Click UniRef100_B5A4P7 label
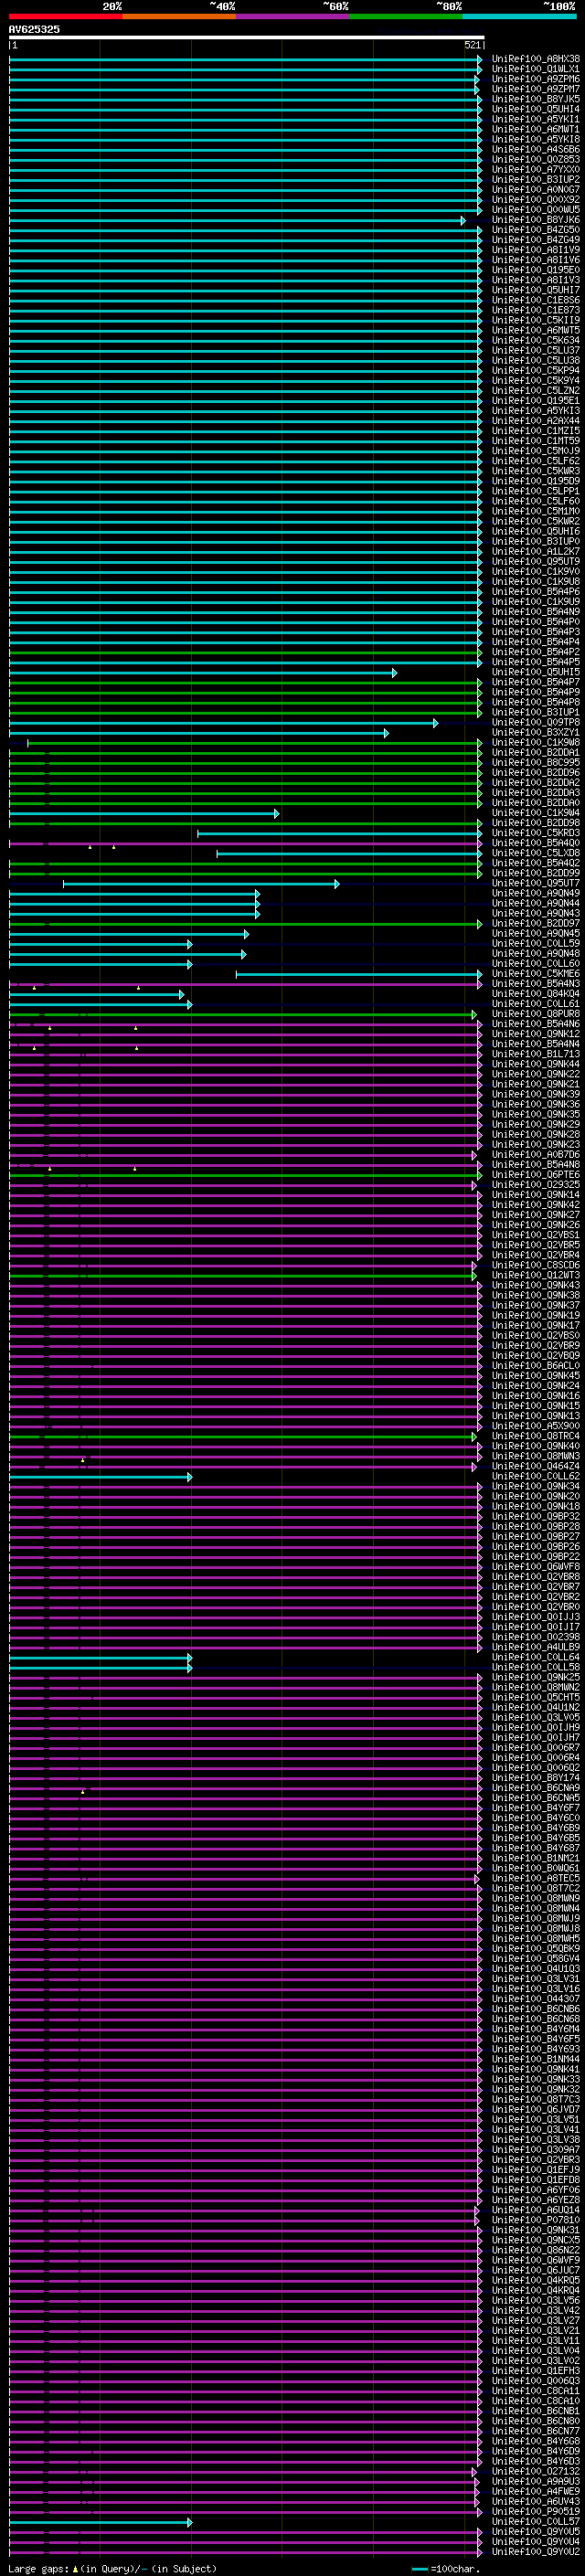Image resolution: width=585 pixels, height=2576 pixels. (536, 682)
